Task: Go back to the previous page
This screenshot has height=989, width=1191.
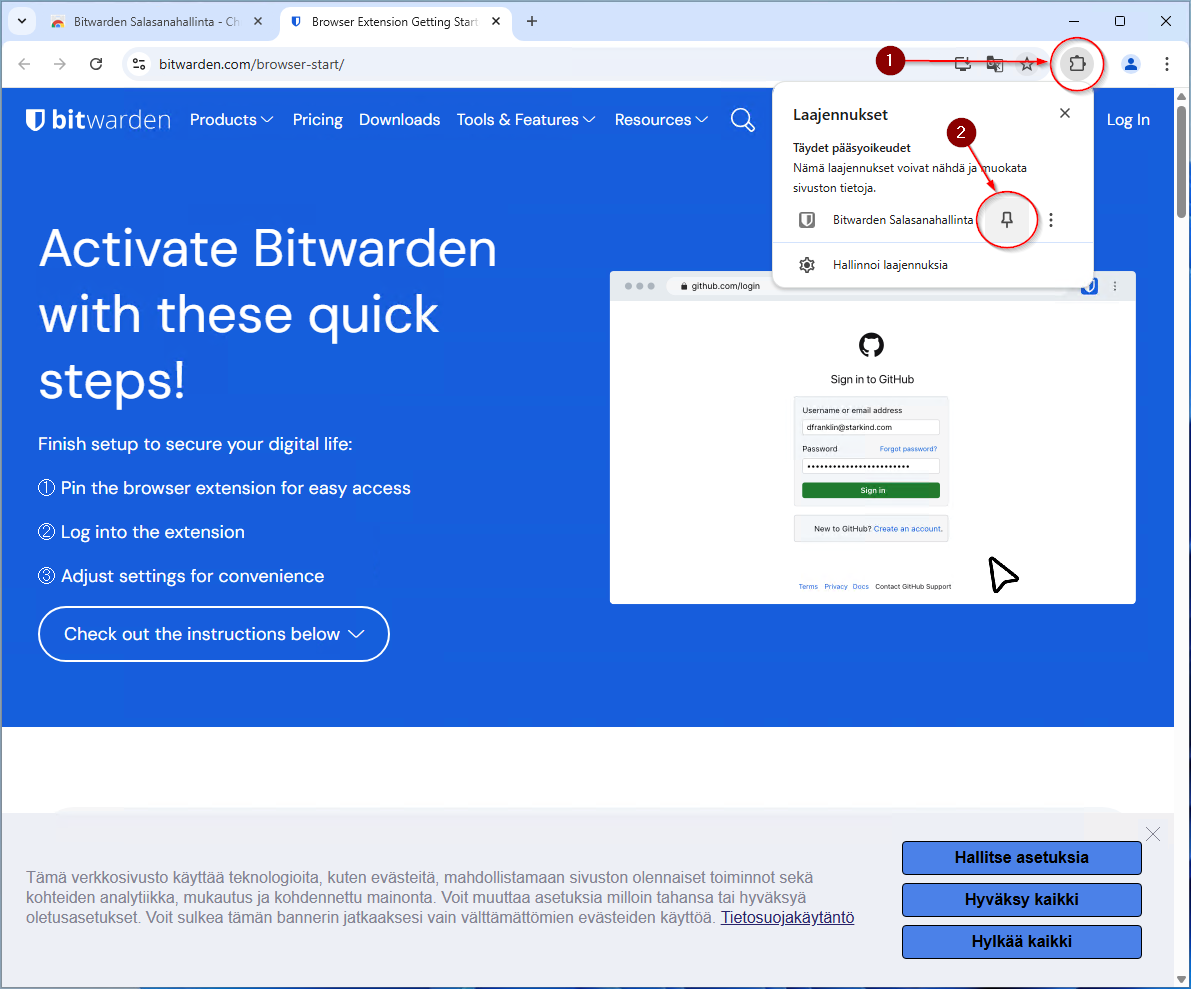Action: [24, 64]
